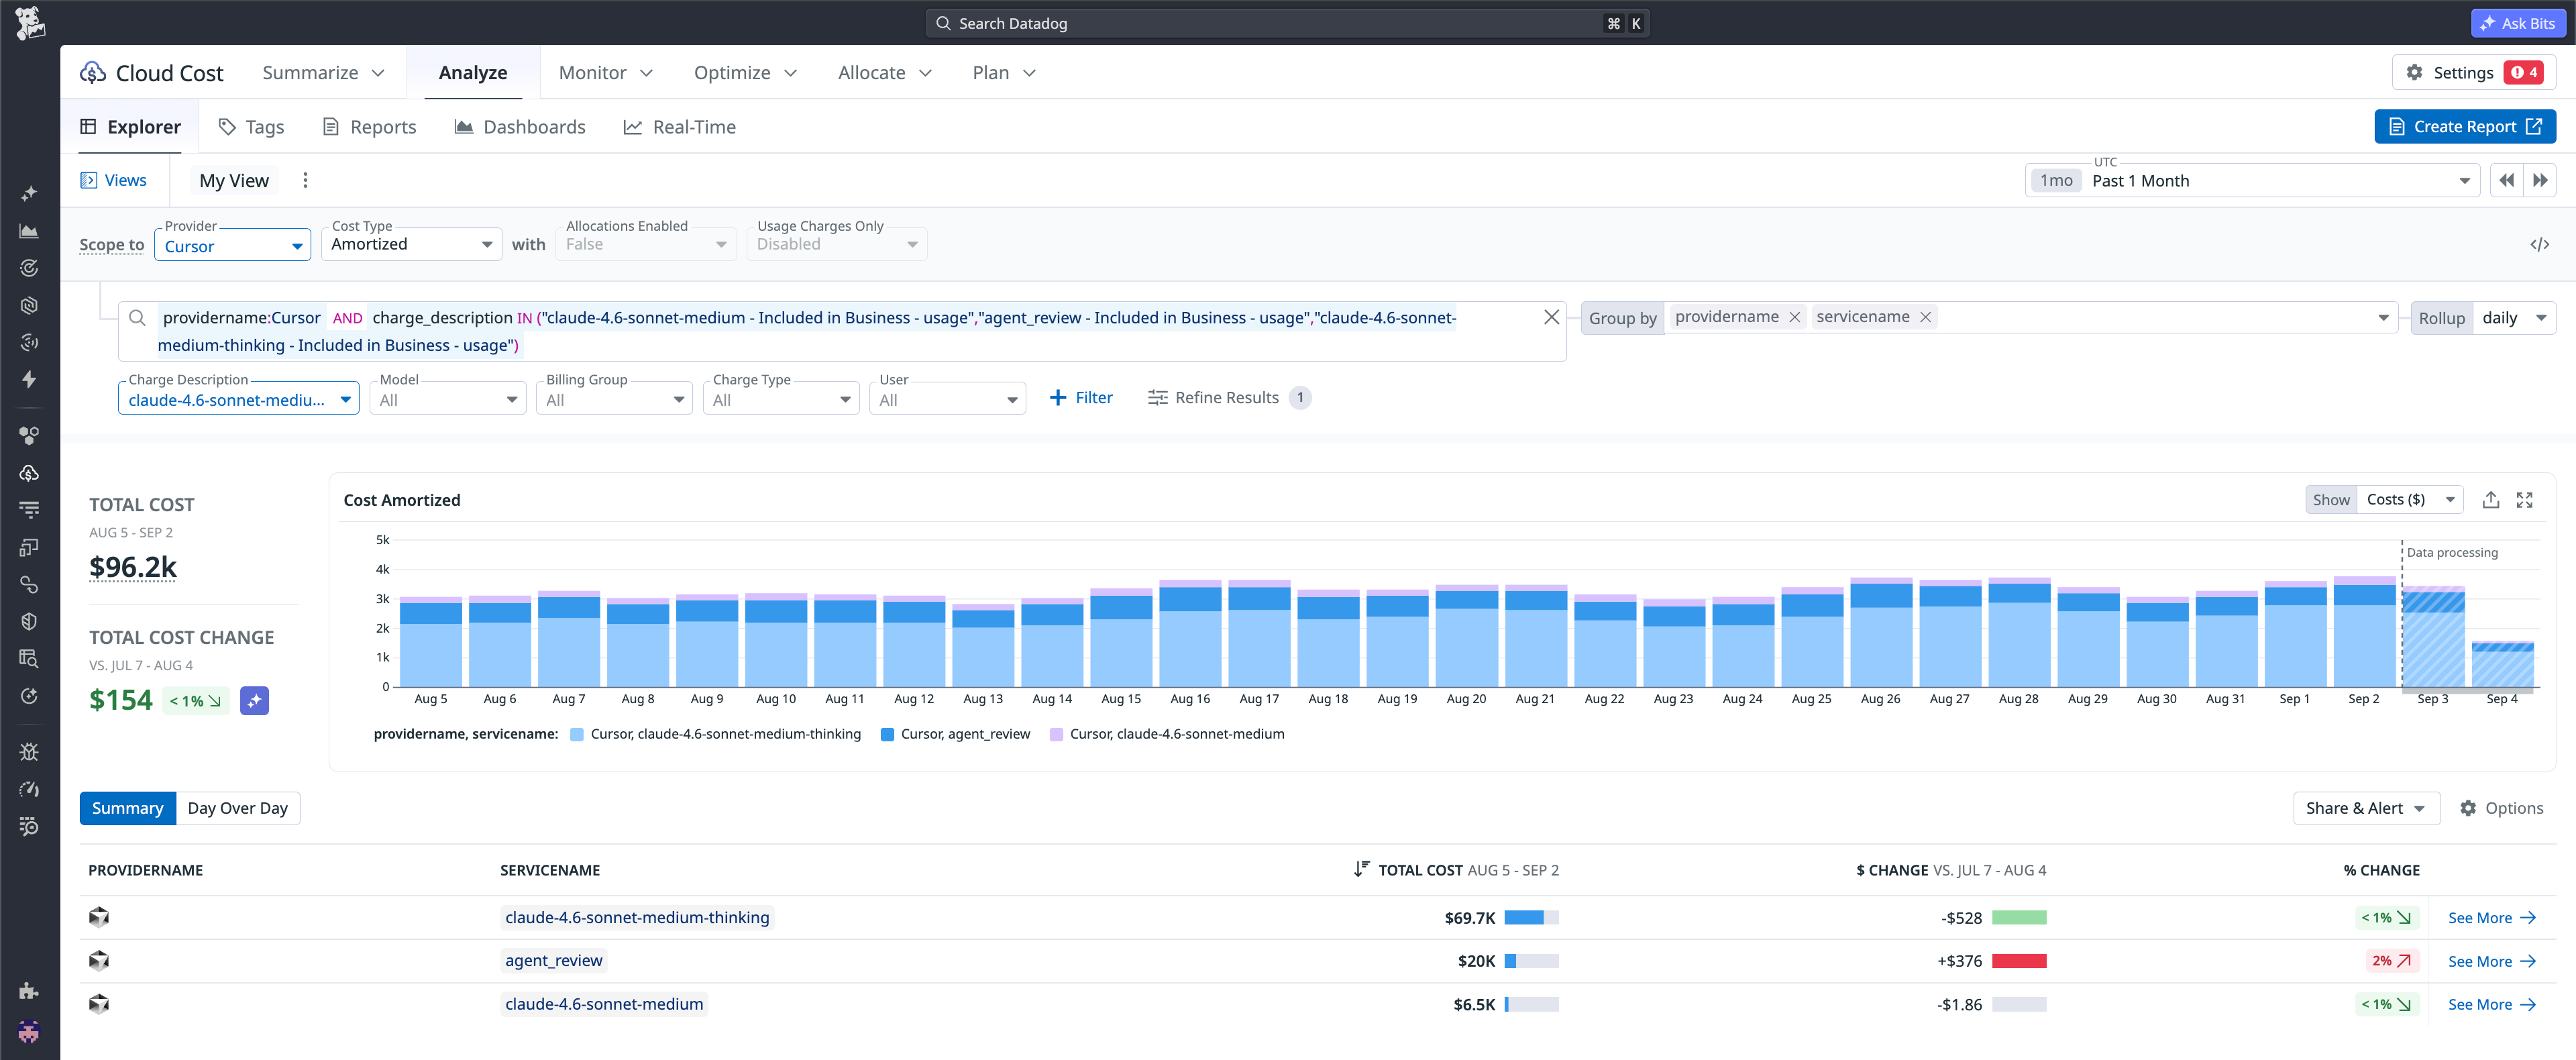Open the area chart dashboards sidebar icon

[x=29, y=231]
